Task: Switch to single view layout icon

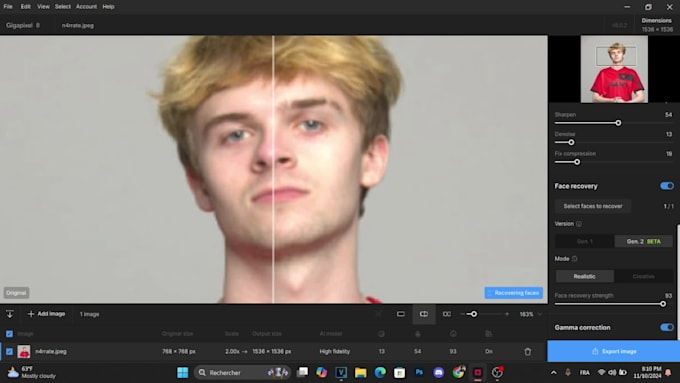Action: tap(401, 314)
